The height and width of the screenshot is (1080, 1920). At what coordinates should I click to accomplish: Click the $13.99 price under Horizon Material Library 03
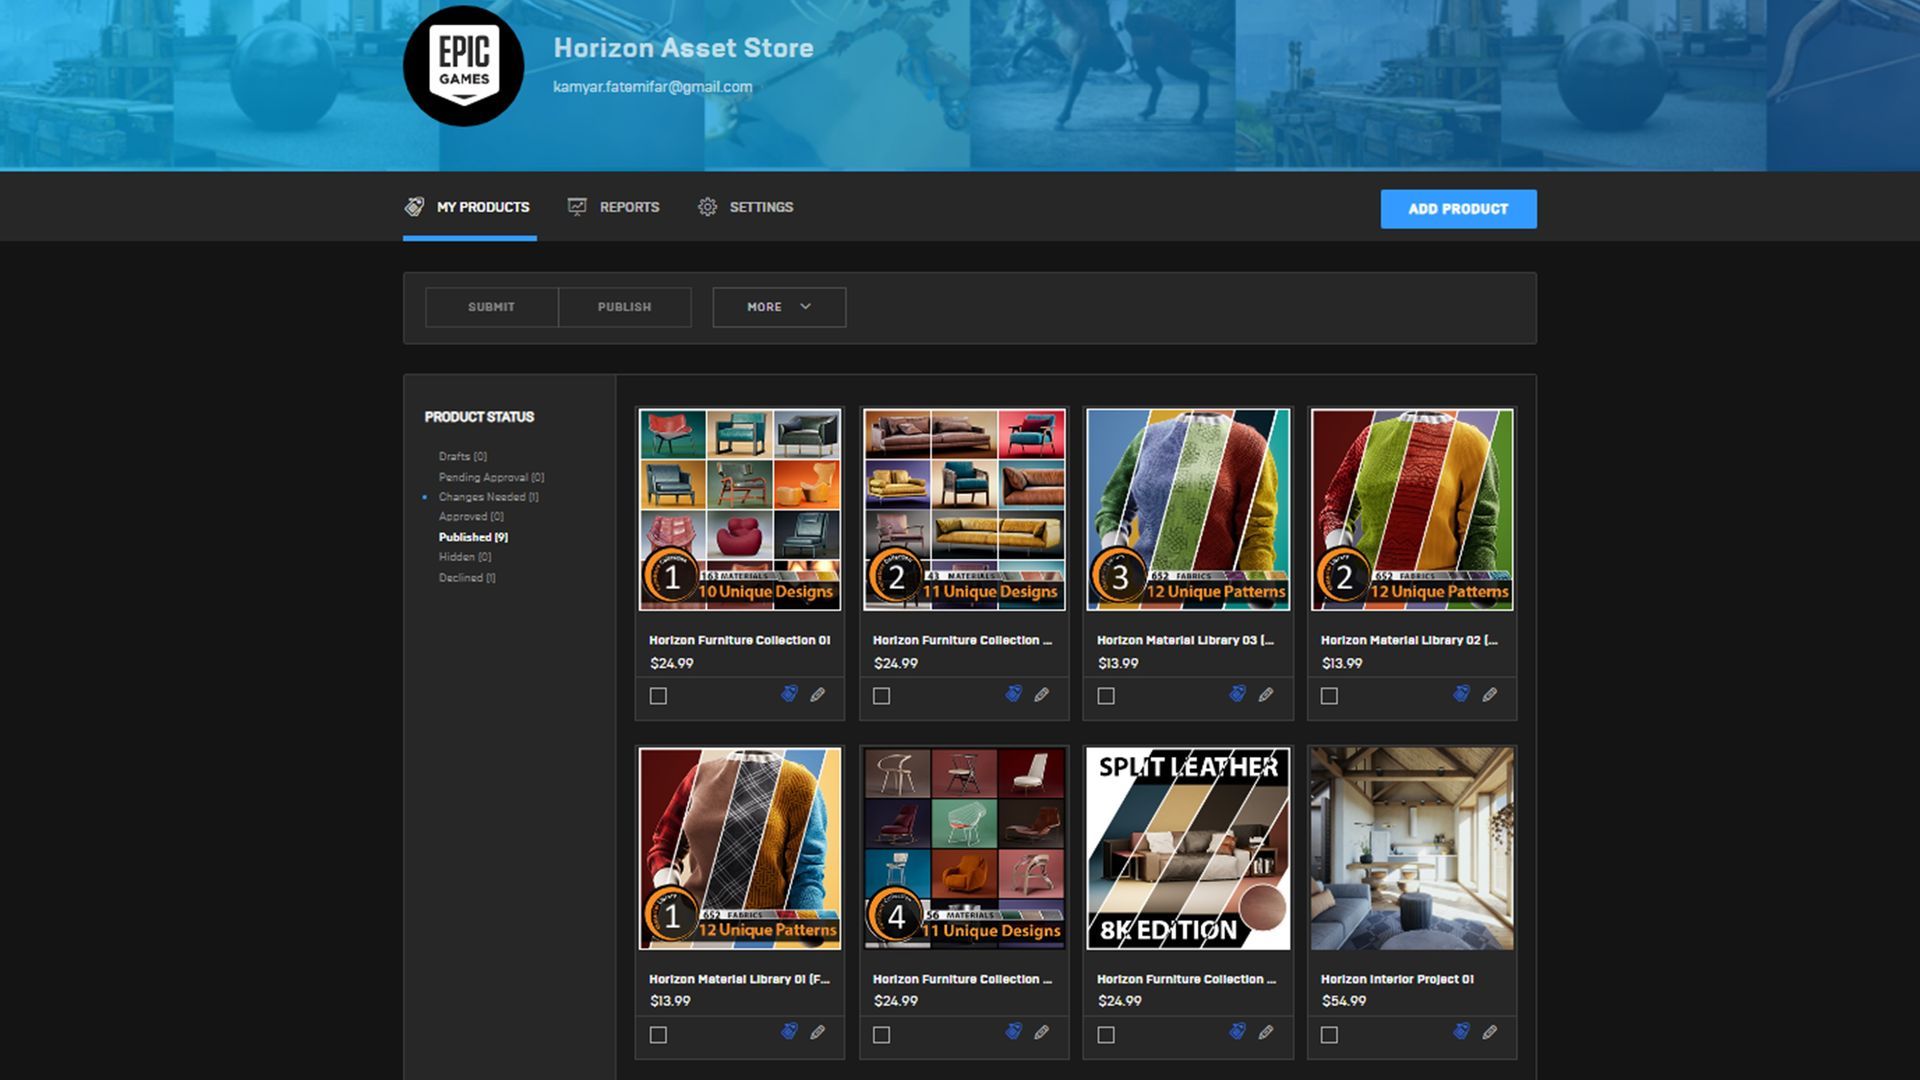pos(1118,663)
